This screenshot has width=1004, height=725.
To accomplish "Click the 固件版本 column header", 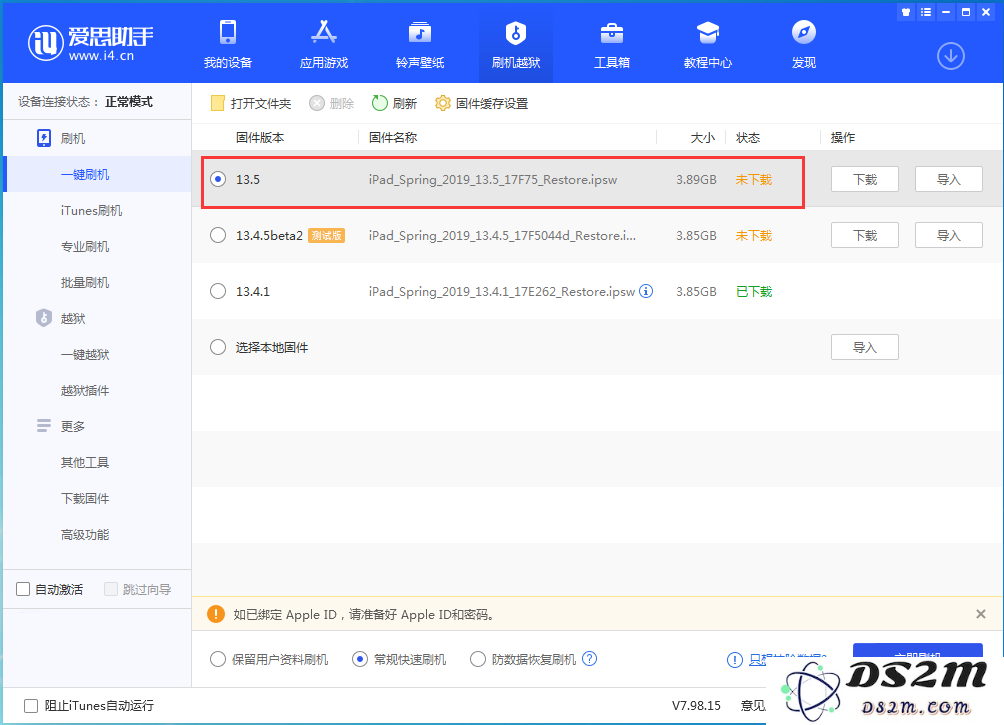I will (260, 138).
